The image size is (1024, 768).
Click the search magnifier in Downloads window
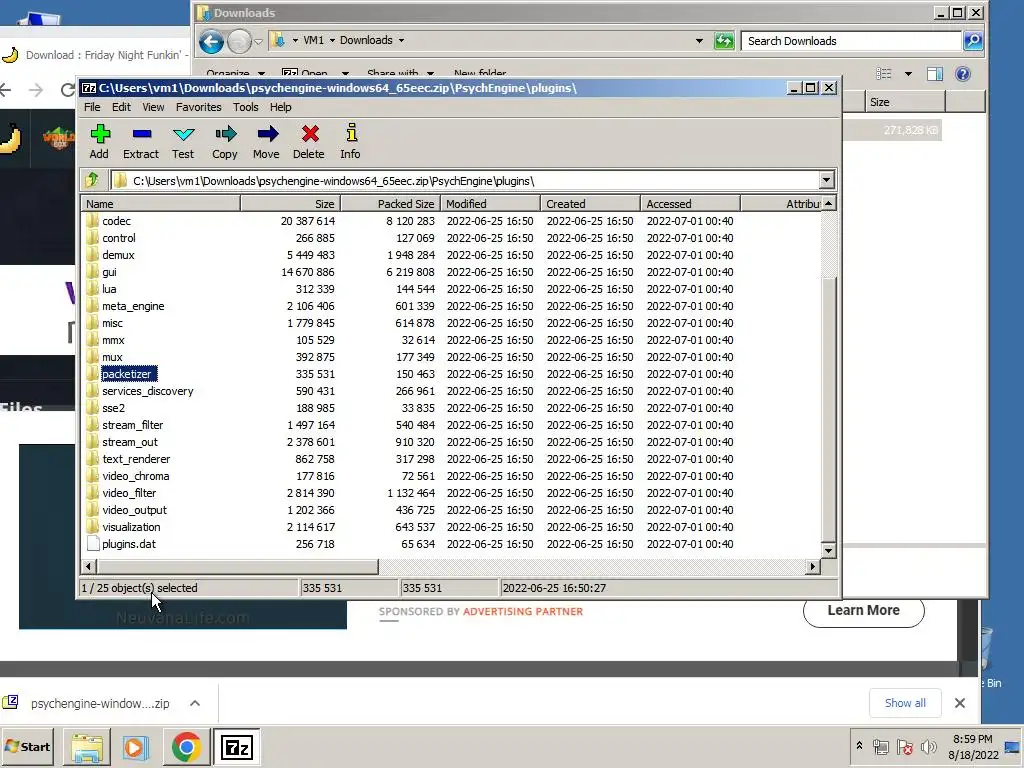[x=972, y=40]
